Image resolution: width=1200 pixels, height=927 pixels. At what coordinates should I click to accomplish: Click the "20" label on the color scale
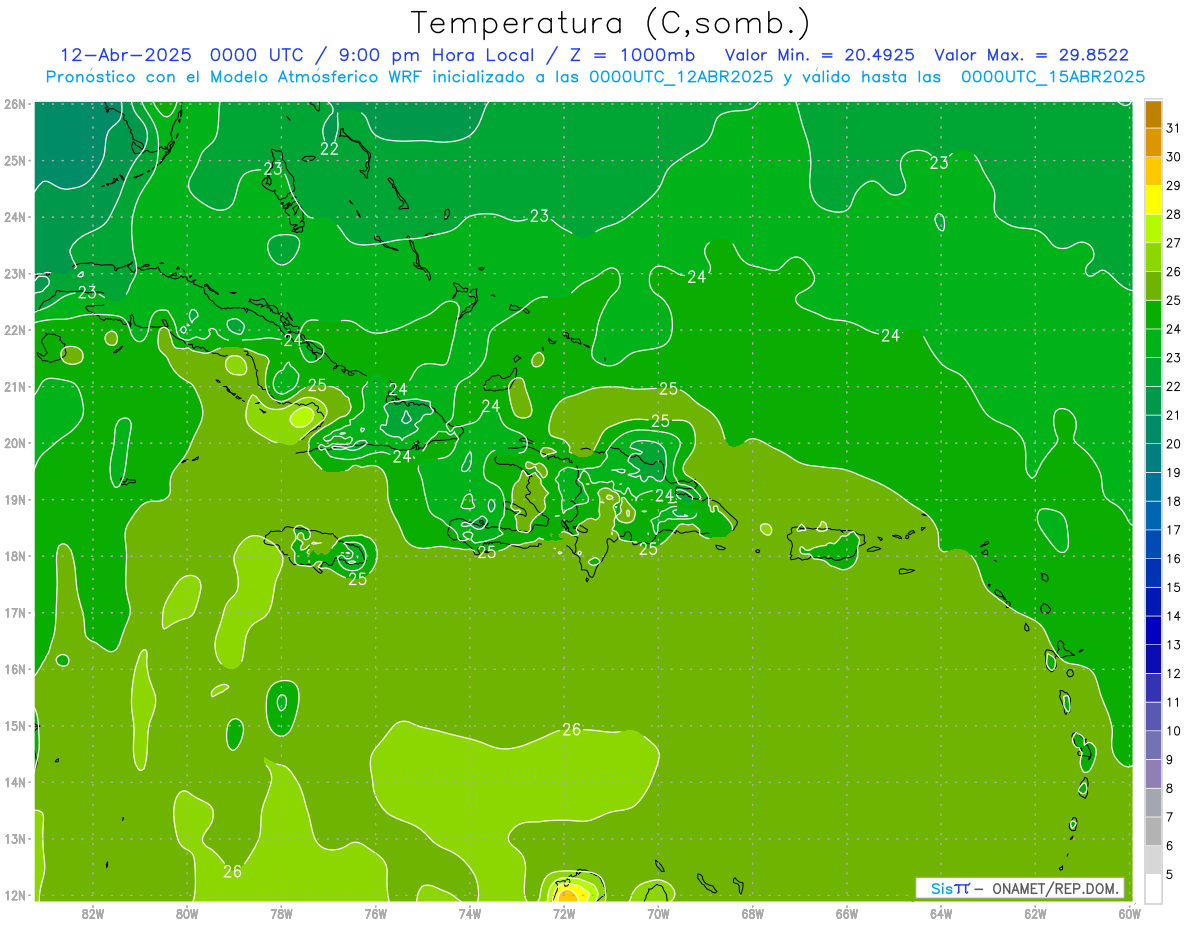(x=1173, y=444)
